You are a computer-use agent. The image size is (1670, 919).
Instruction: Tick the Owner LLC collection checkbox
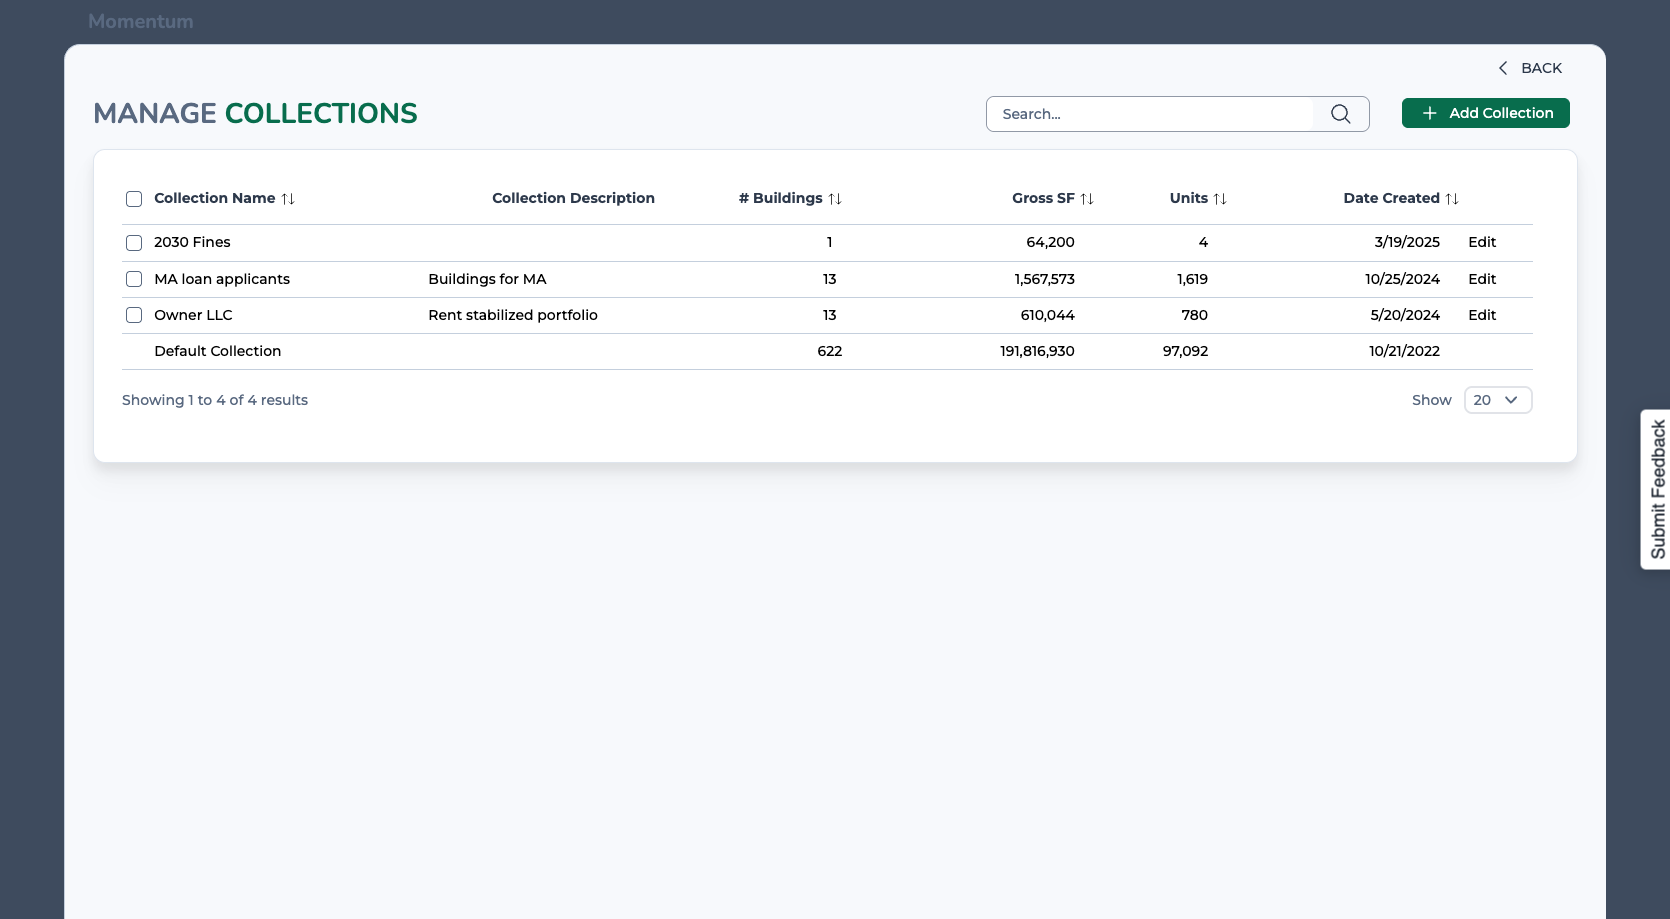click(x=134, y=315)
